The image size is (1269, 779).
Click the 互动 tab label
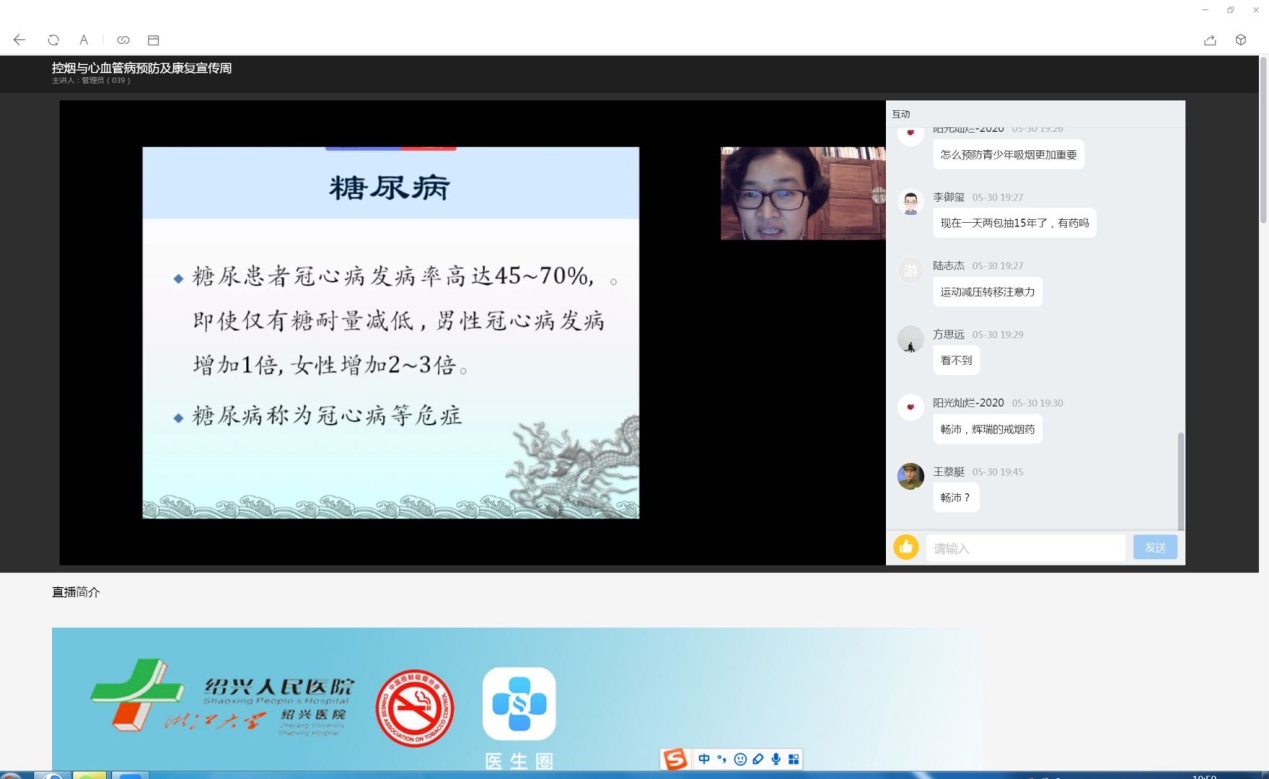(901, 114)
